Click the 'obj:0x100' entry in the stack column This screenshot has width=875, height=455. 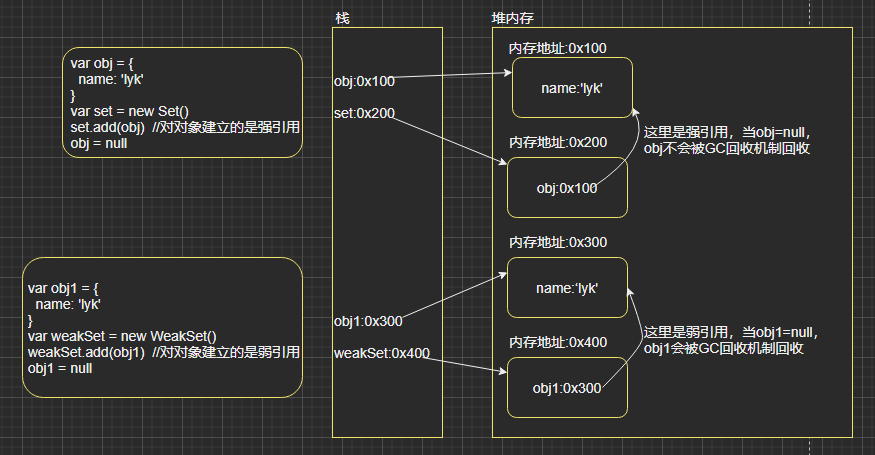[364, 82]
